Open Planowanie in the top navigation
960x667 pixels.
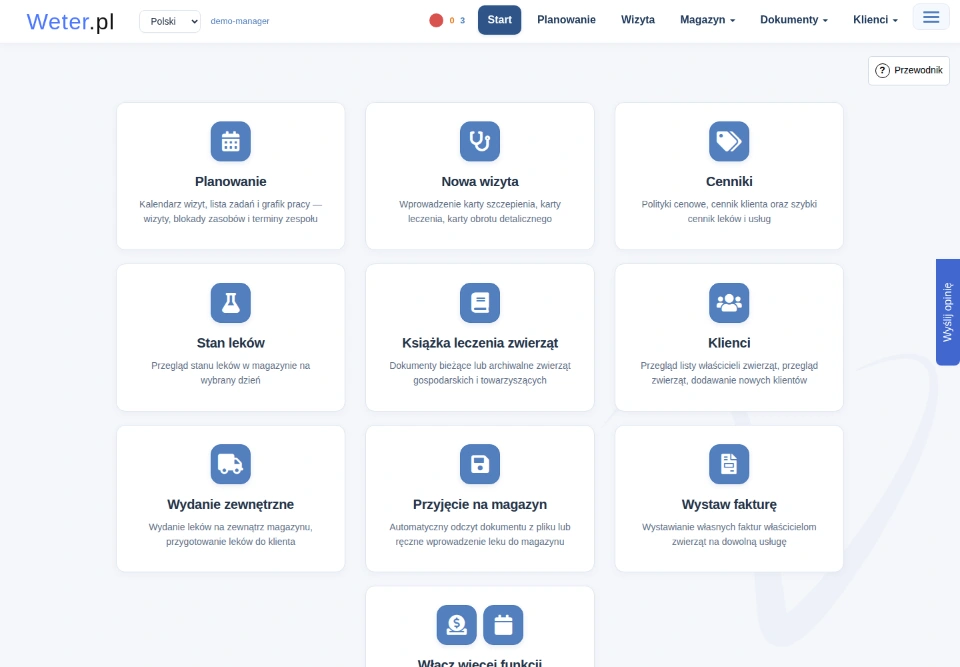tap(566, 20)
